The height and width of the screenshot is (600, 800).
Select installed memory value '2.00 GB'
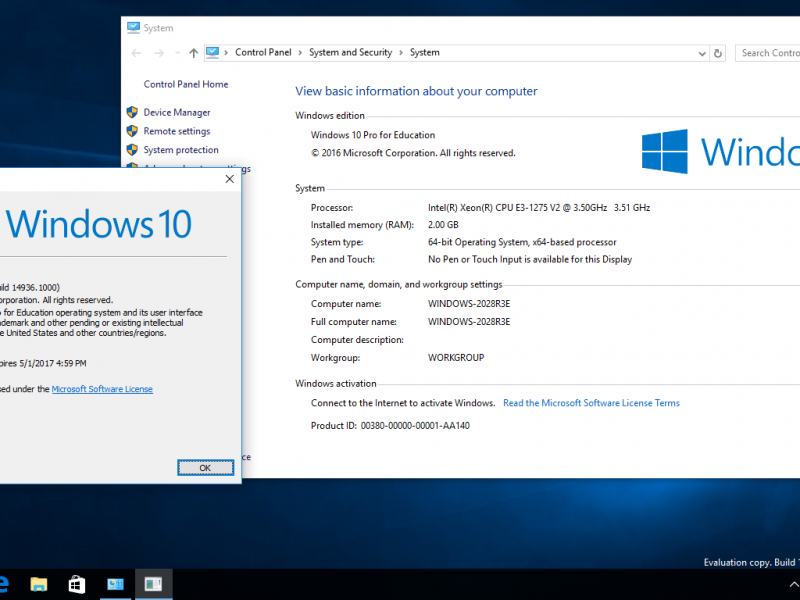coord(443,225)
